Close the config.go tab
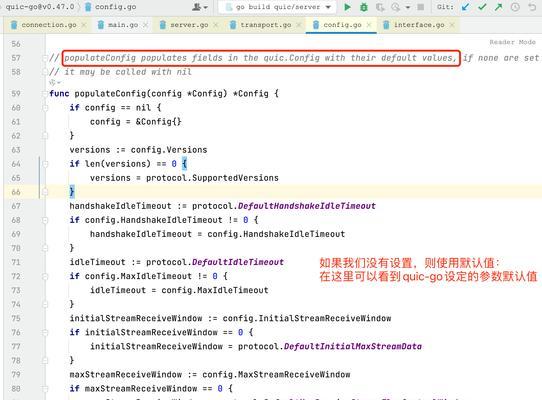The image size is (542, 400). [x=369, y=25]
